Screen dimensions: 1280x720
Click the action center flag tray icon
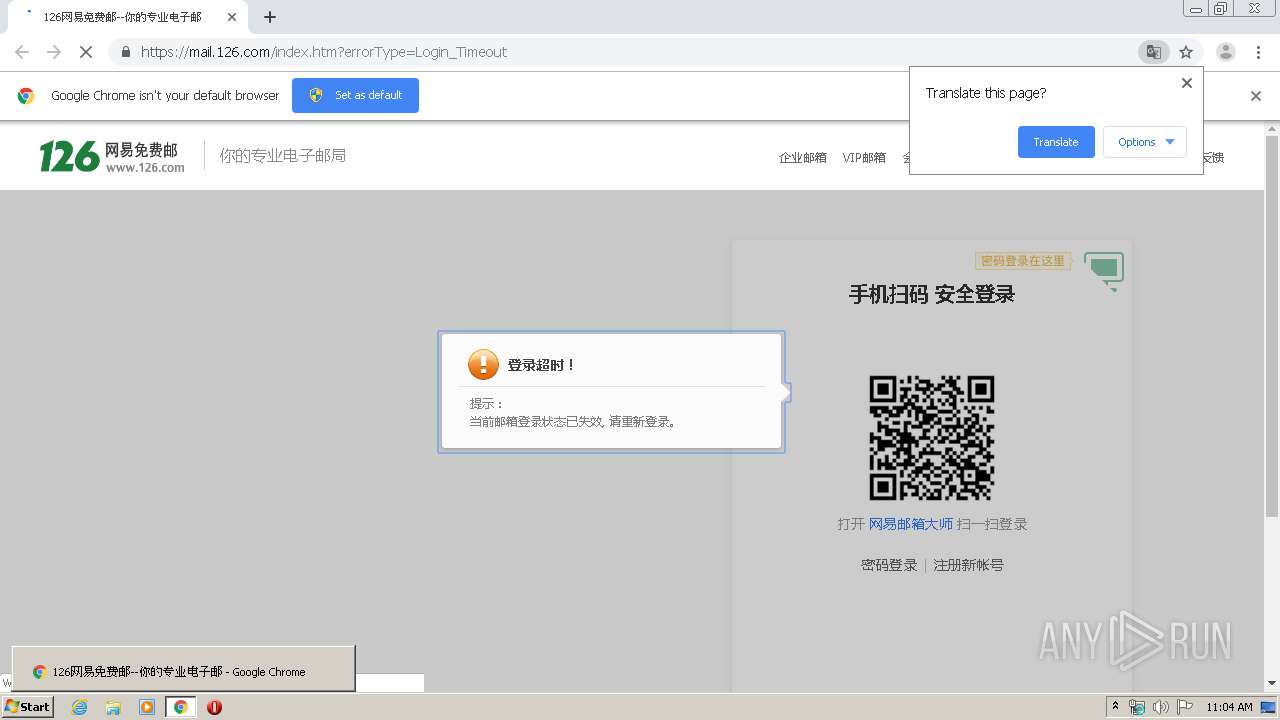(1185, 707)
